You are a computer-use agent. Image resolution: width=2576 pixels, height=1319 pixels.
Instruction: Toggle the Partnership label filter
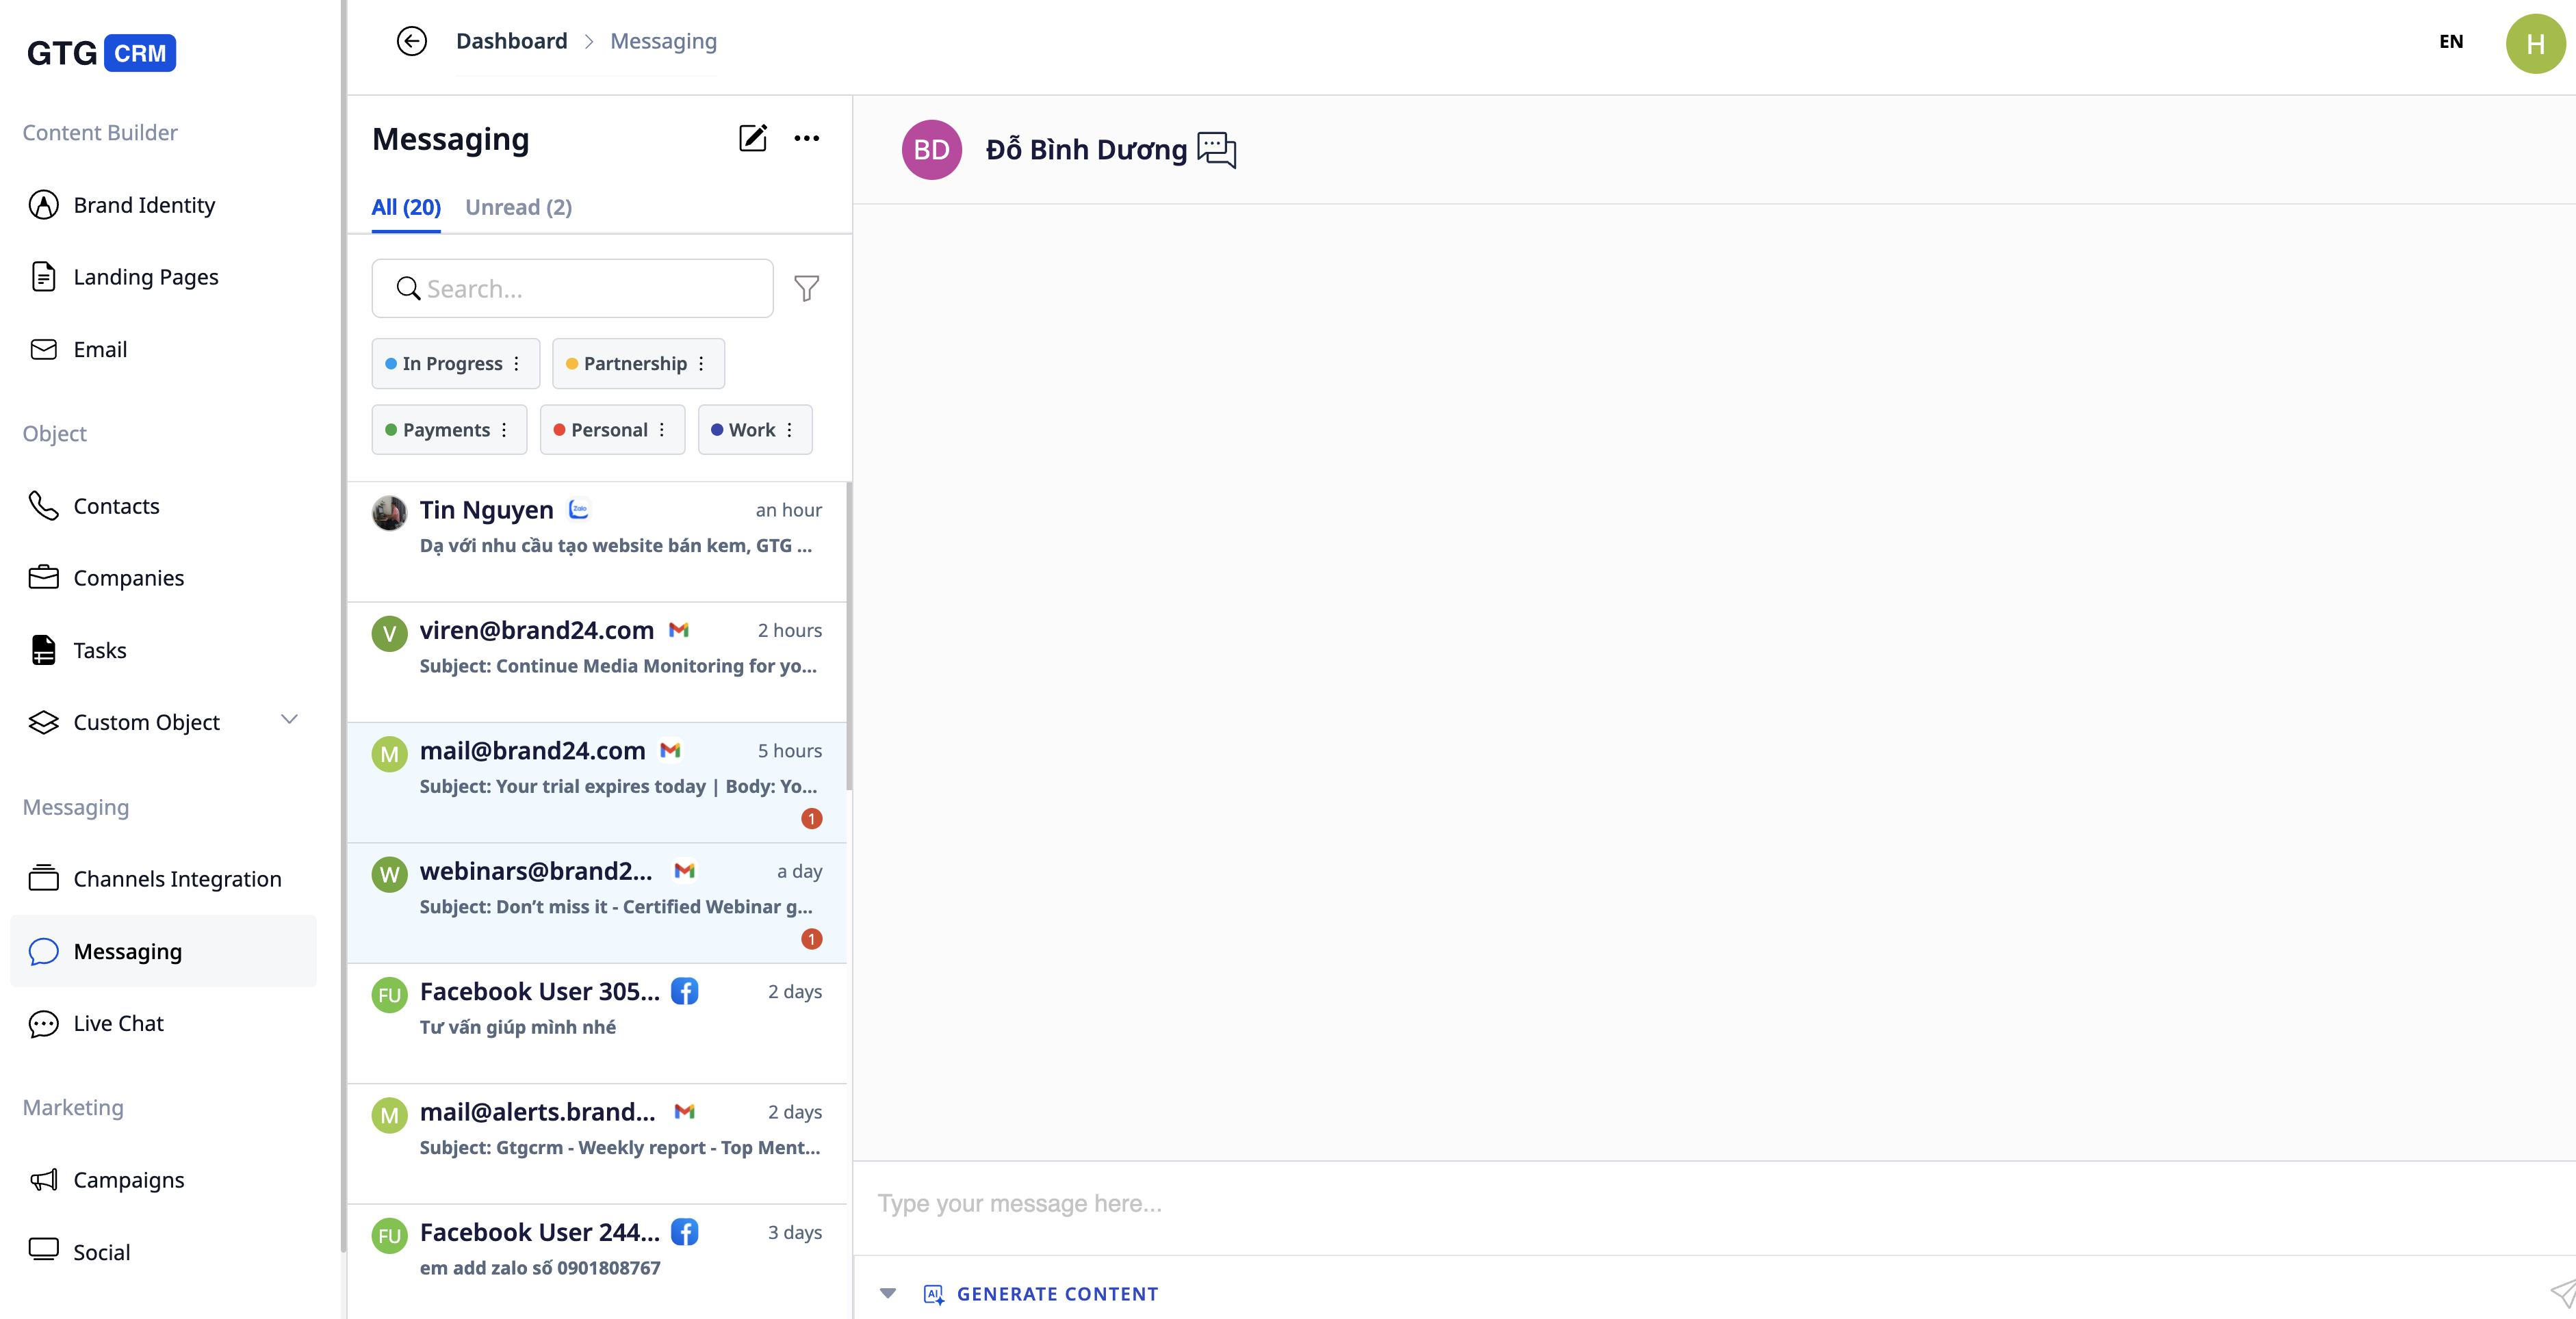(x=634, y=363)
